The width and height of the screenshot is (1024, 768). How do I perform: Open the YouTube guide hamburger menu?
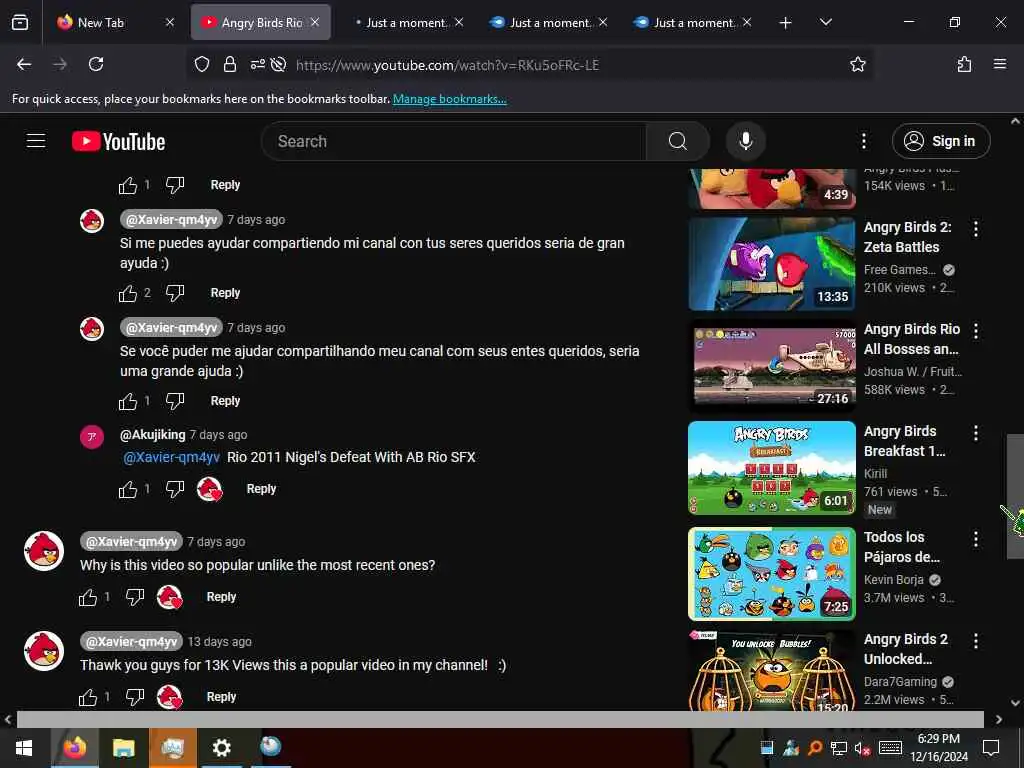(36, 141)
